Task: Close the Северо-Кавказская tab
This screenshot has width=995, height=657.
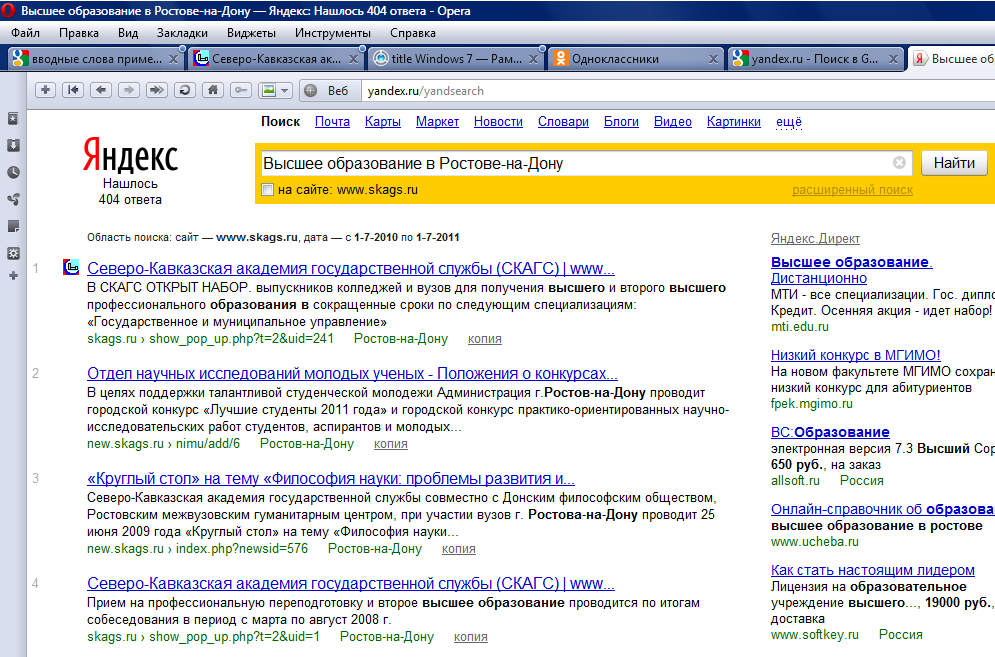Action: (x=353, y=59)
